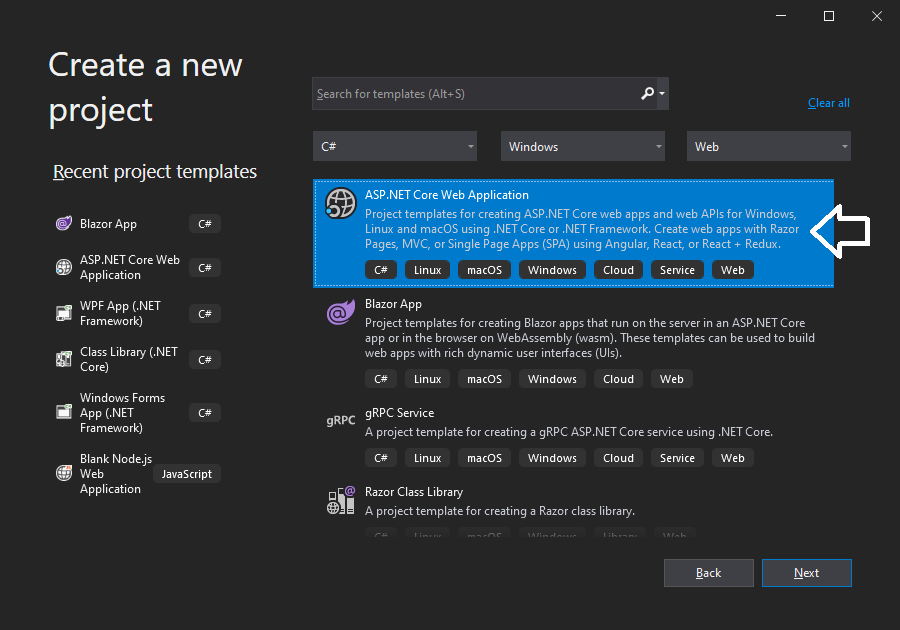Screen dimensions: 900x630
Task: Click the purple Blazor App icon in template list
Action: (x=340, y=312)
